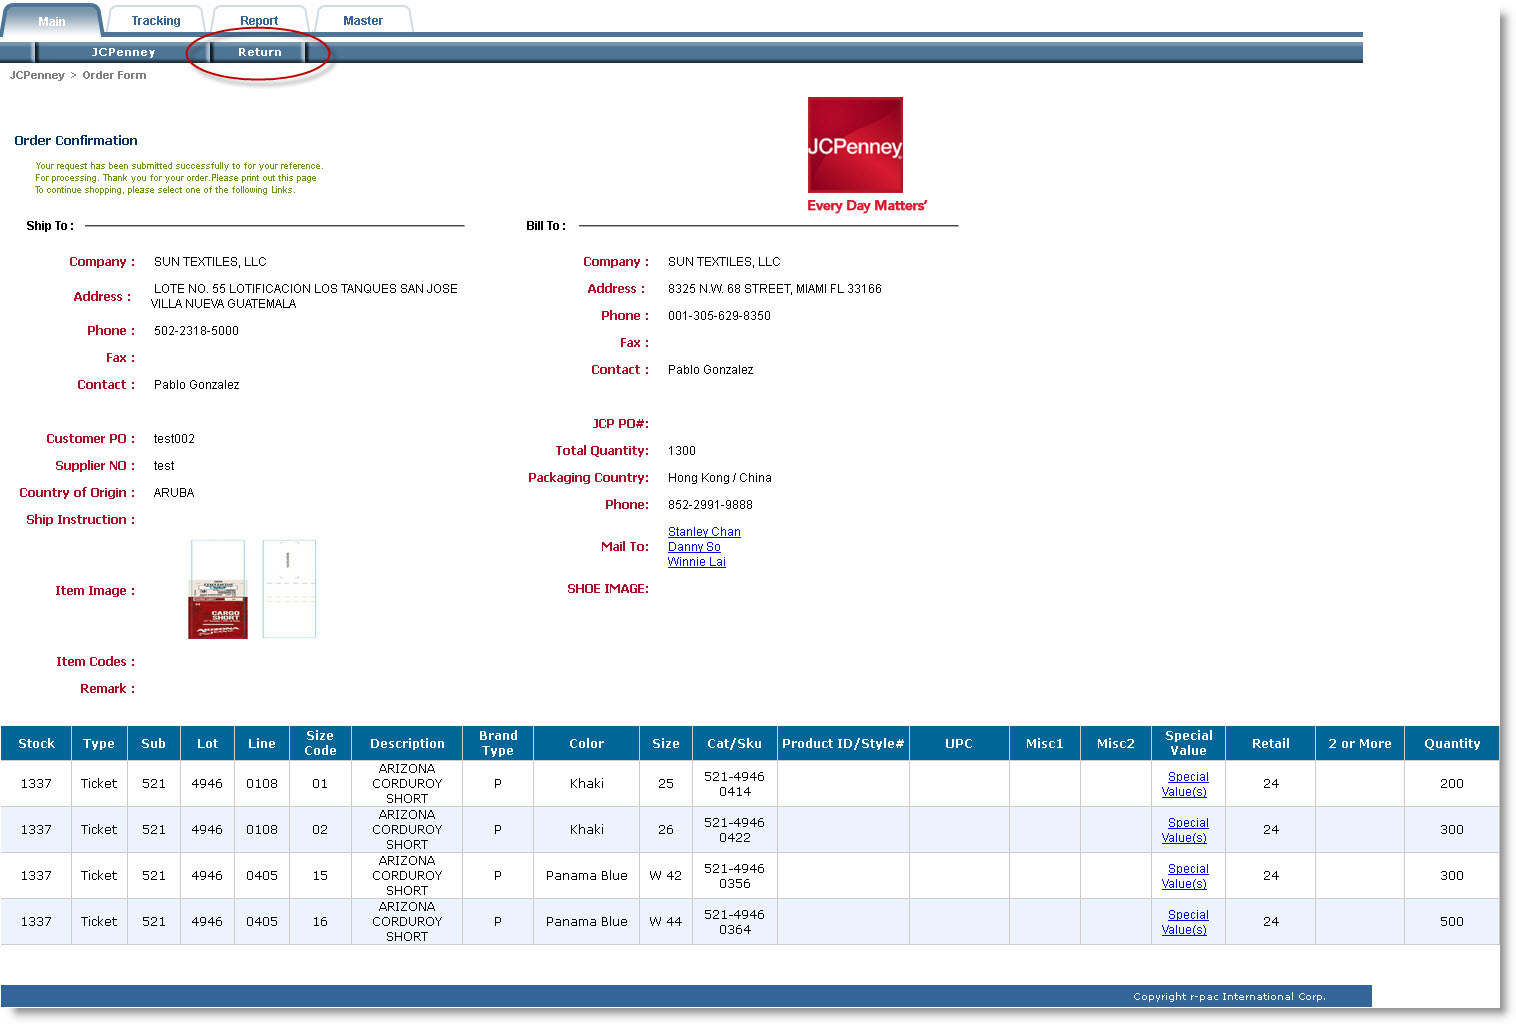Select Cat/Sku cell 521-4946 0364

734,922
